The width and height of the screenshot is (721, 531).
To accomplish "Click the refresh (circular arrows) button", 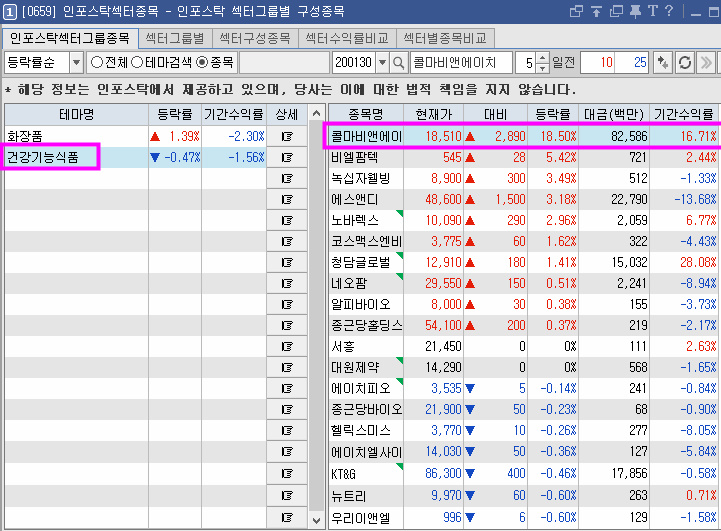I will 685,63.
